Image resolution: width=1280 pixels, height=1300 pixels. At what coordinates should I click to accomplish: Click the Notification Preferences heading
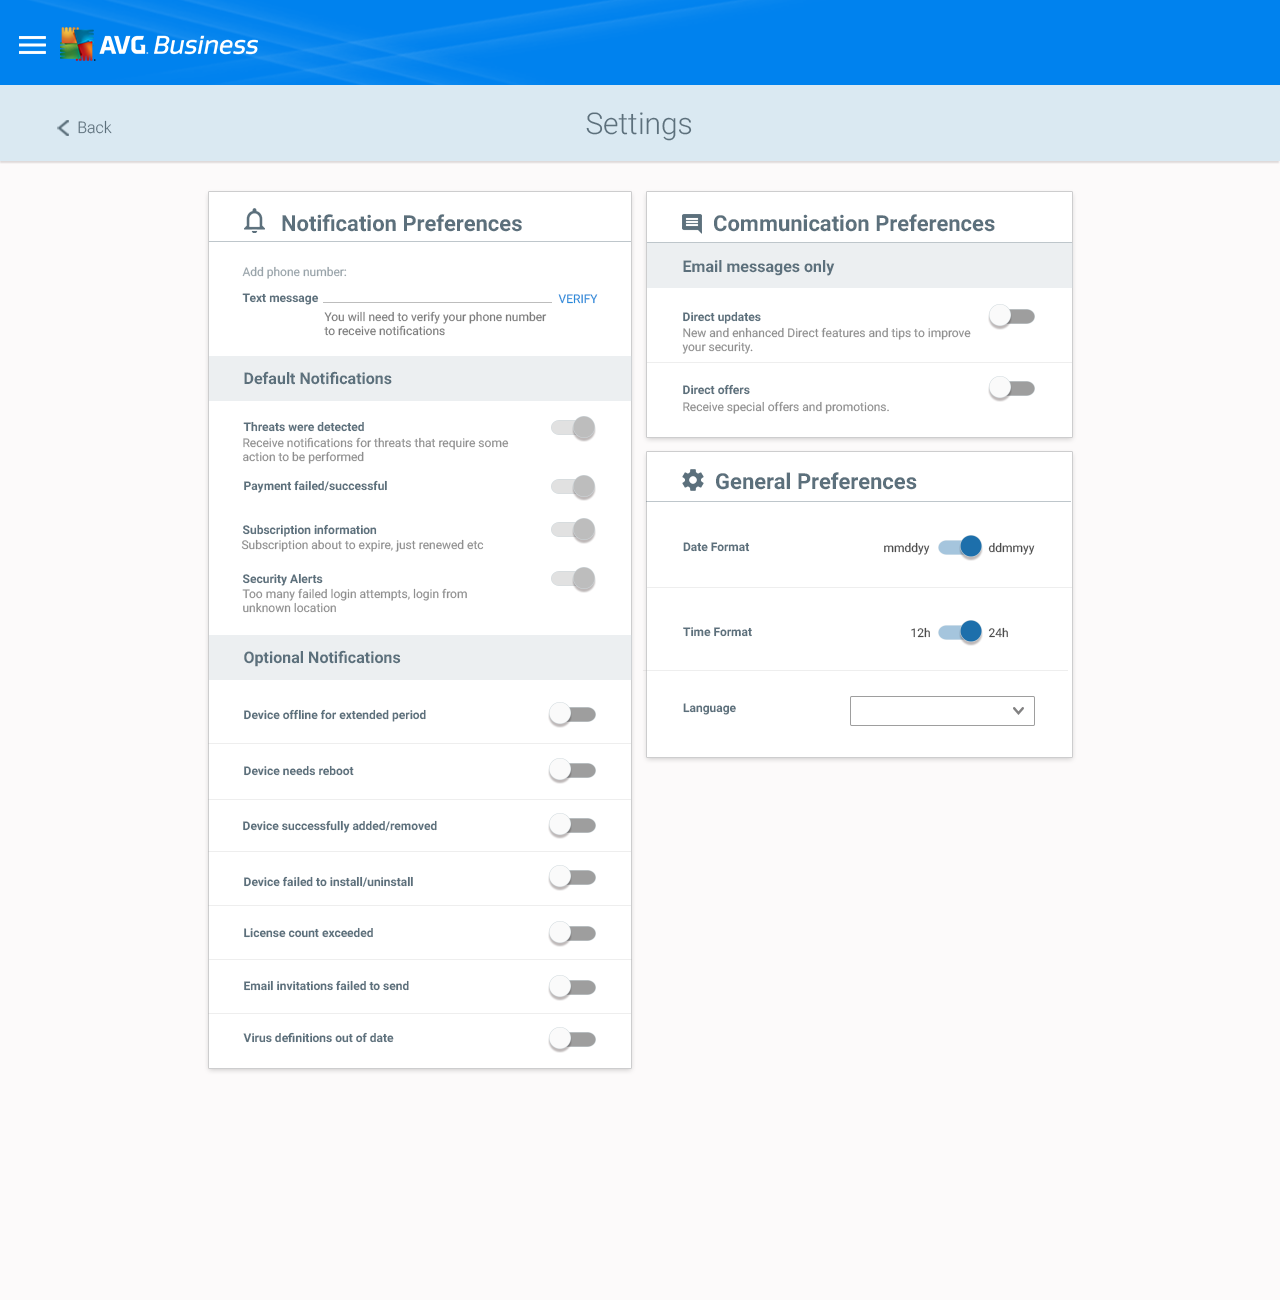pos(402,223)
